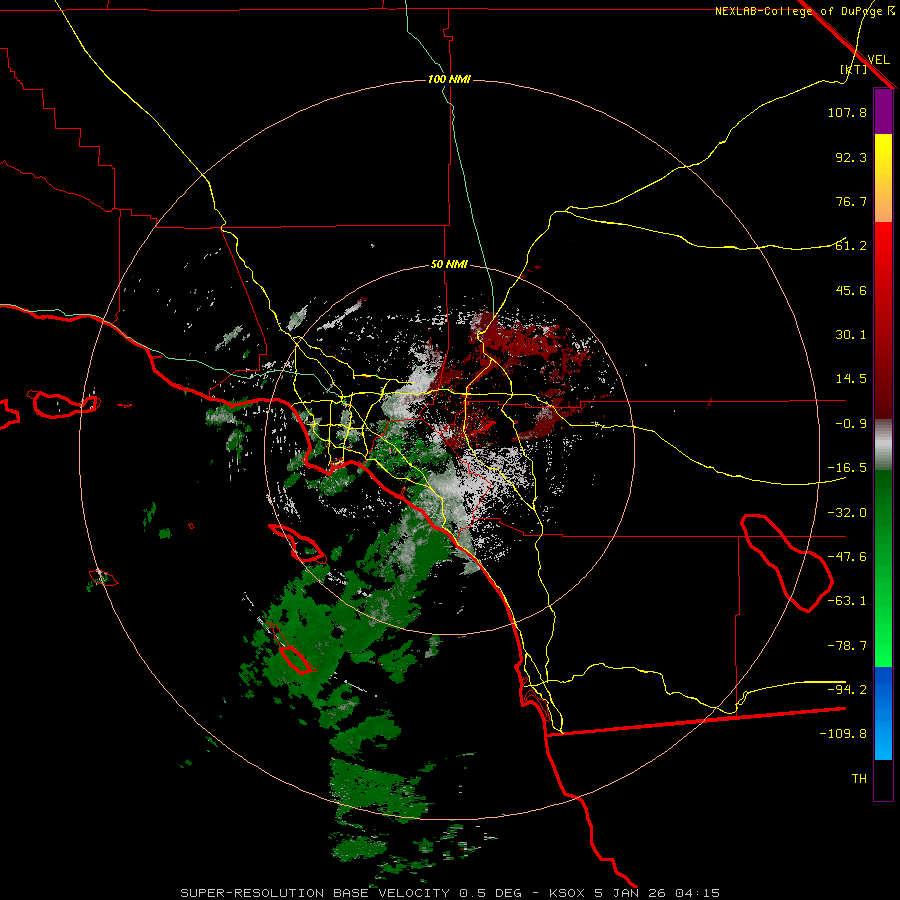Click the VEL label above the scale
Viewport: 900px width, 900px height.
pyautogui.click(x=878, y=59)
